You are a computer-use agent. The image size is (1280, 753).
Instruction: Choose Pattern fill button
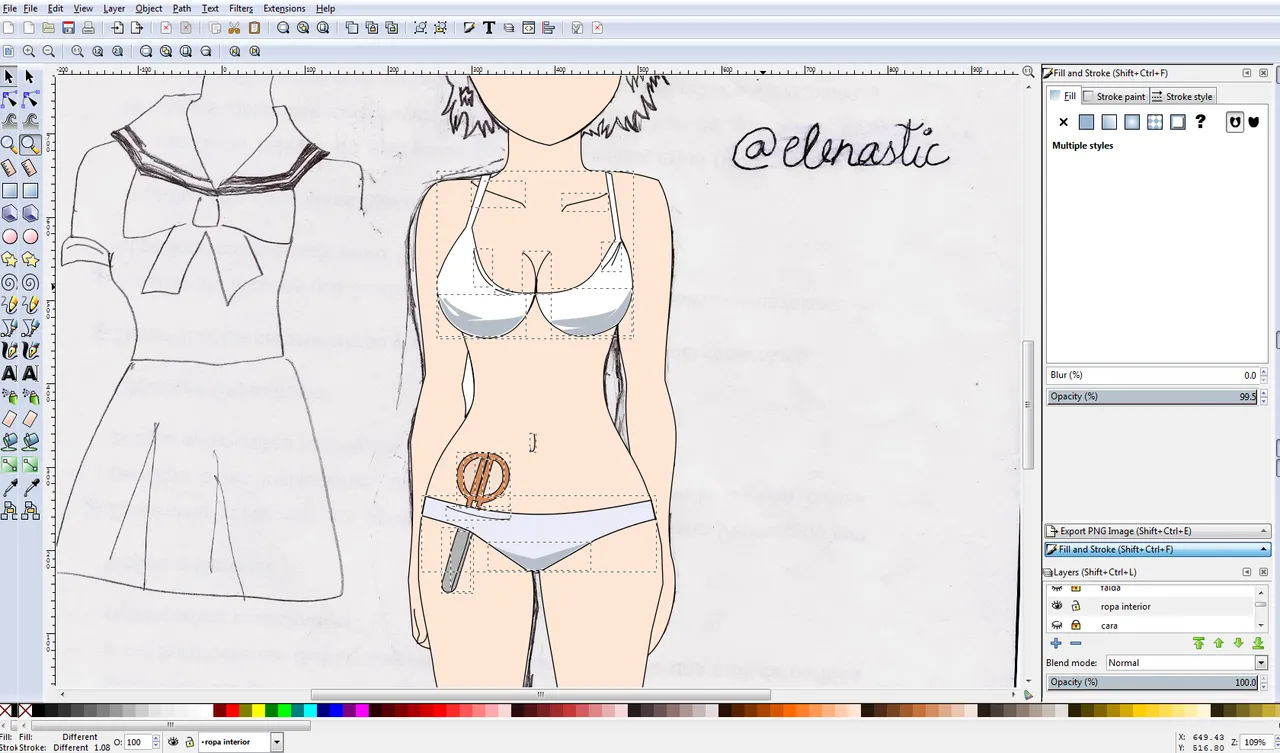[x=1155, y=122]
